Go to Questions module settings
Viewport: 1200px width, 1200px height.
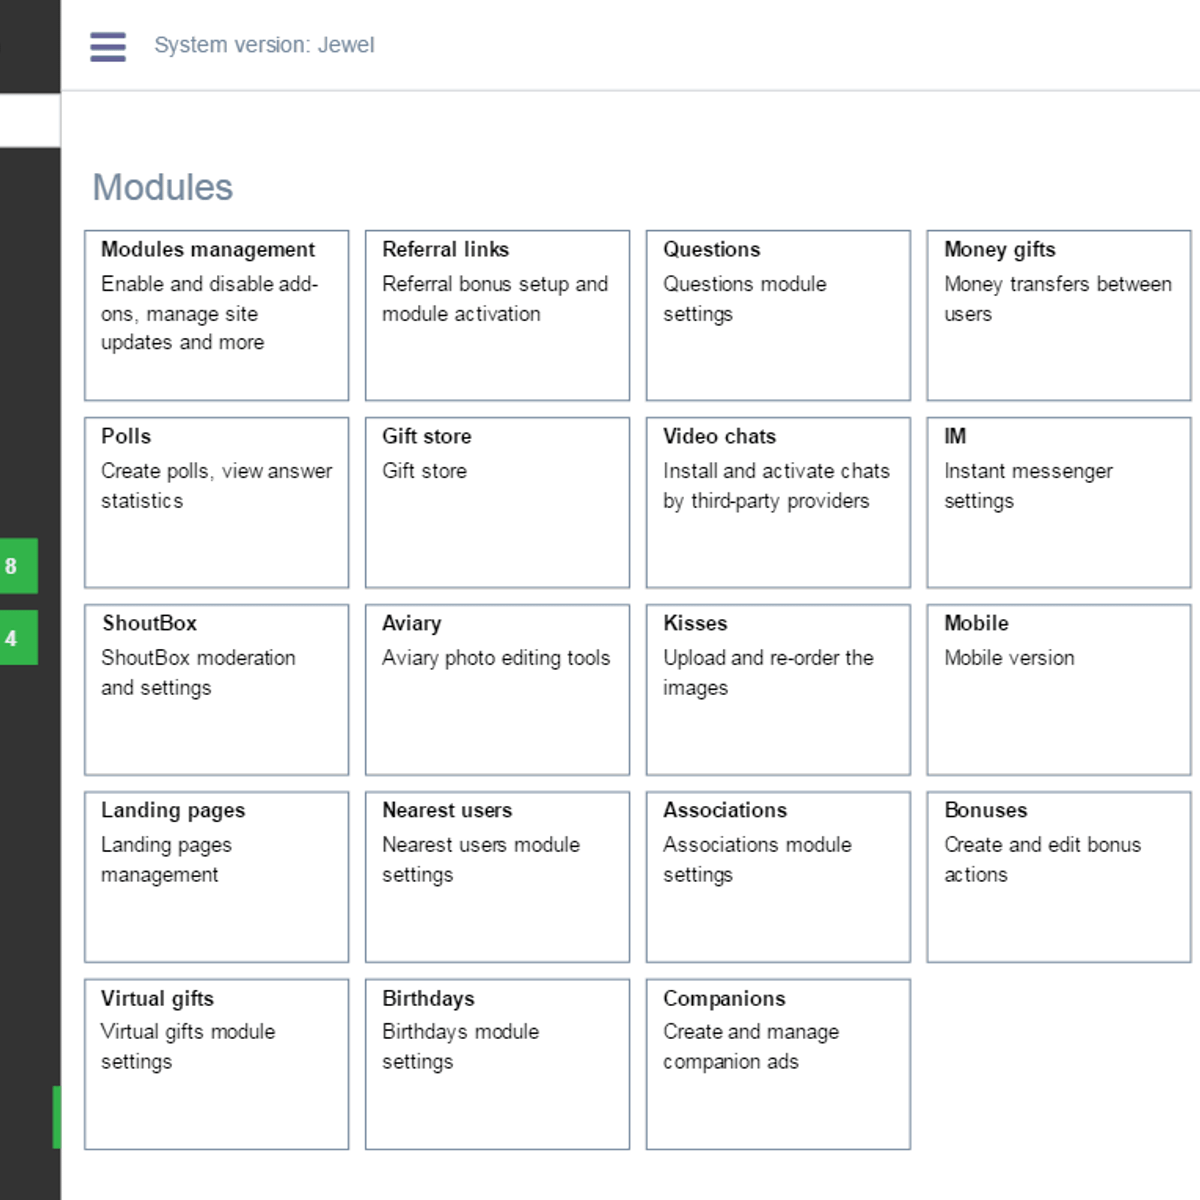779,316
